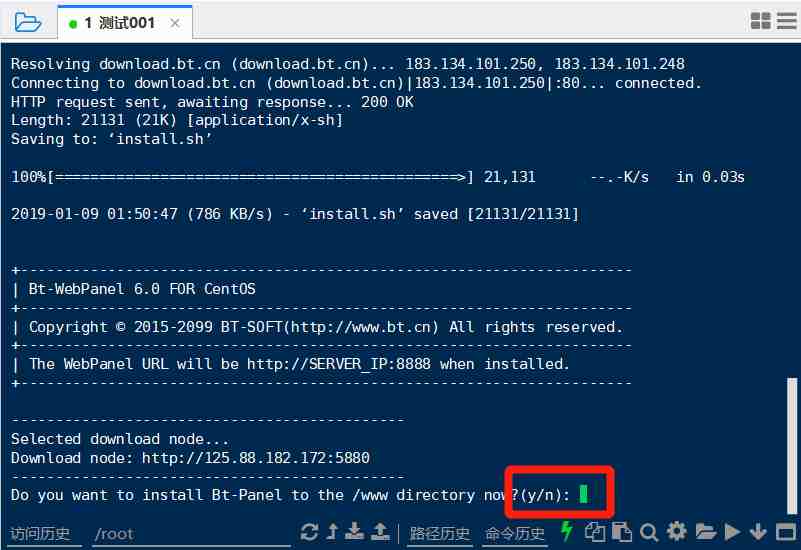Switch to the grid layout view icon
Image resolution: width=801 pixels, height=550 pixels.
[761, 21]
